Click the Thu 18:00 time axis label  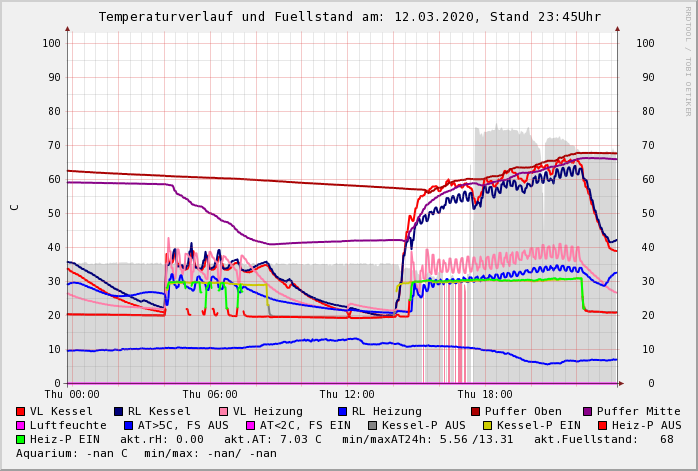pyautogui.click(x=484, y=394)
